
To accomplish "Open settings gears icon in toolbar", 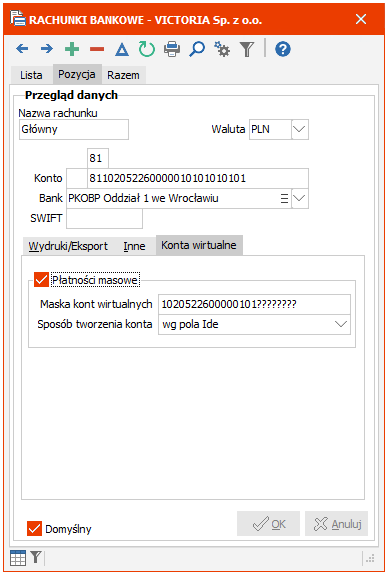I will pos(222,49).
